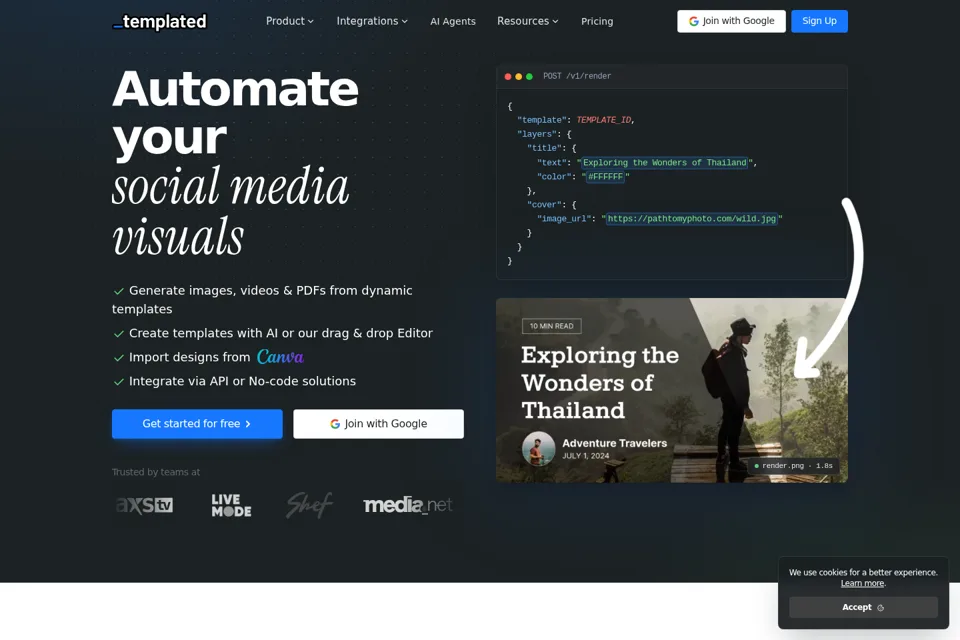Click the yellow dot in code window

tap(519, 77)
